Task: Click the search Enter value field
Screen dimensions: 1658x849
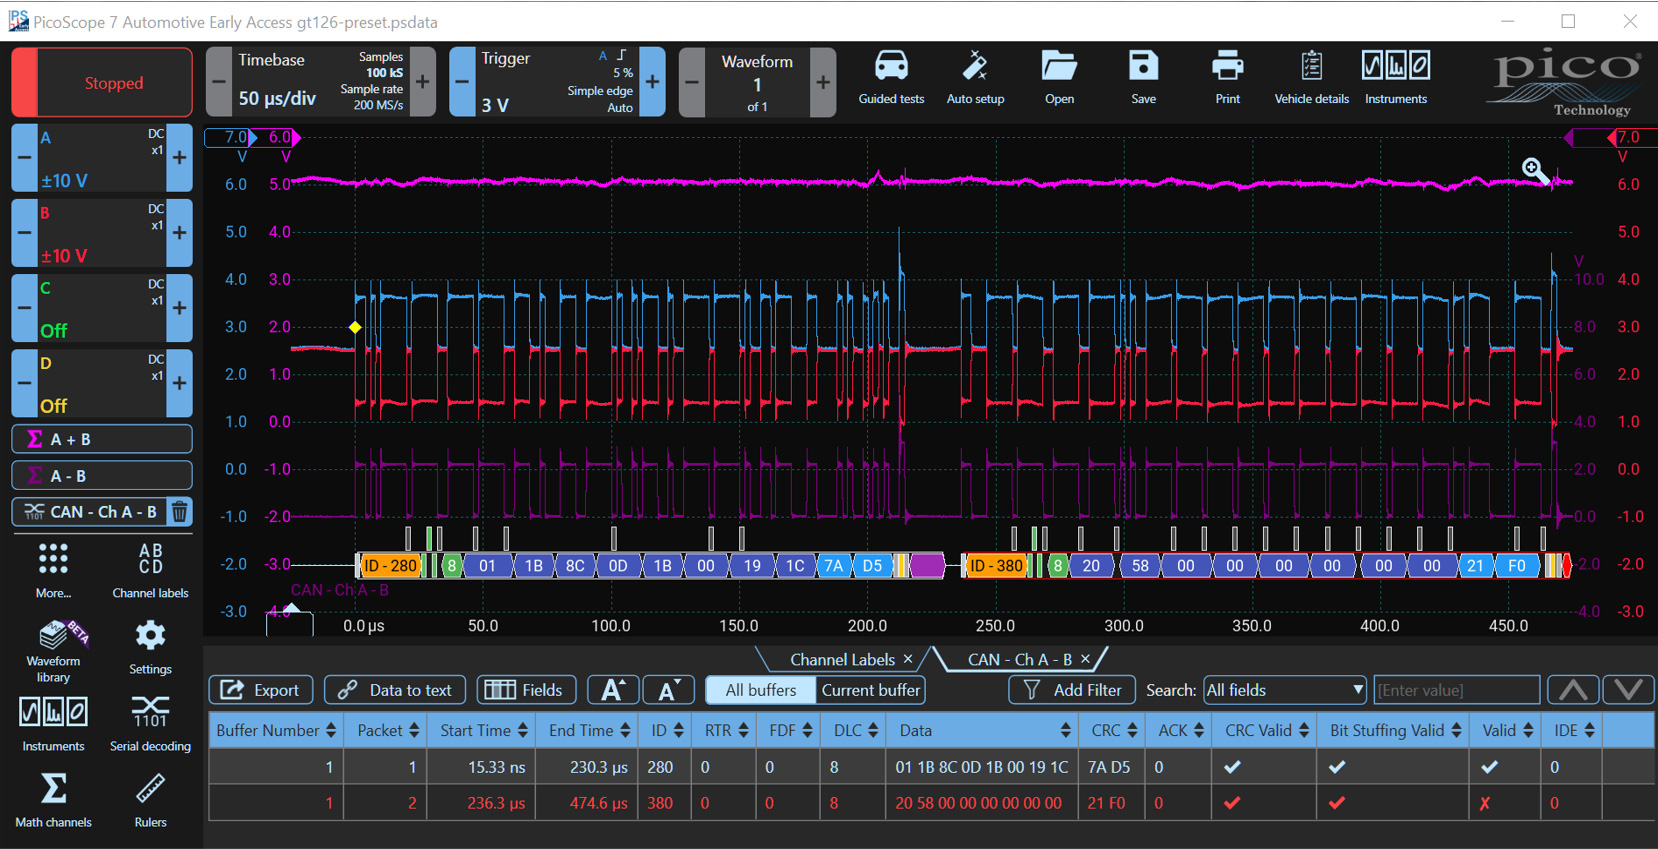Action: (1456, 690)
